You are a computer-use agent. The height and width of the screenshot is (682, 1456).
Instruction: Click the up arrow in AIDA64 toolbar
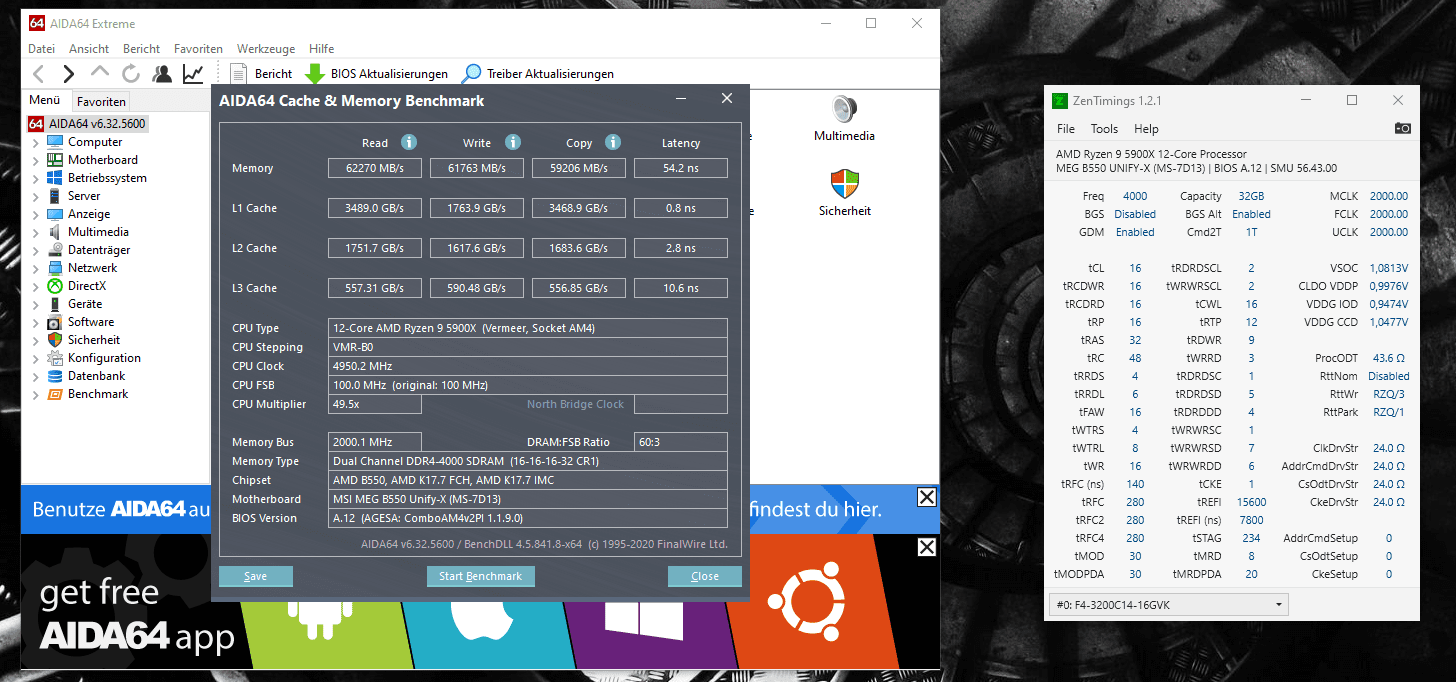pyautogui.click(x=99, y=73)
